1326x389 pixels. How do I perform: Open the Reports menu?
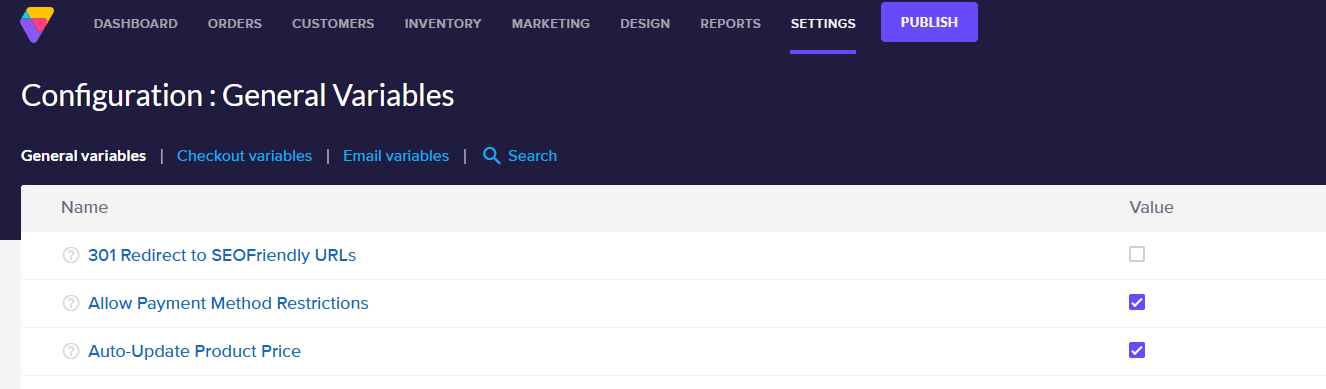pos(730,23)
